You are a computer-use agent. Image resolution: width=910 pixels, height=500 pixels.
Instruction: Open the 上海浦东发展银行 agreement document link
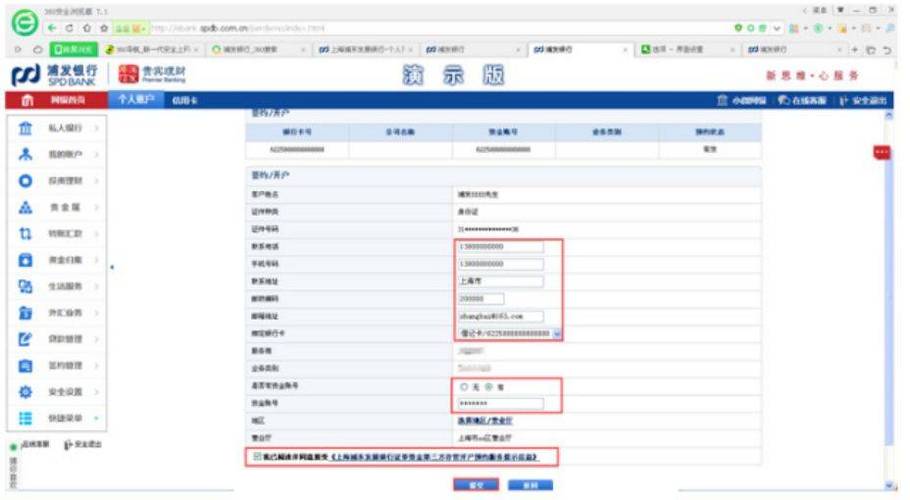click(x=435, y=457)
